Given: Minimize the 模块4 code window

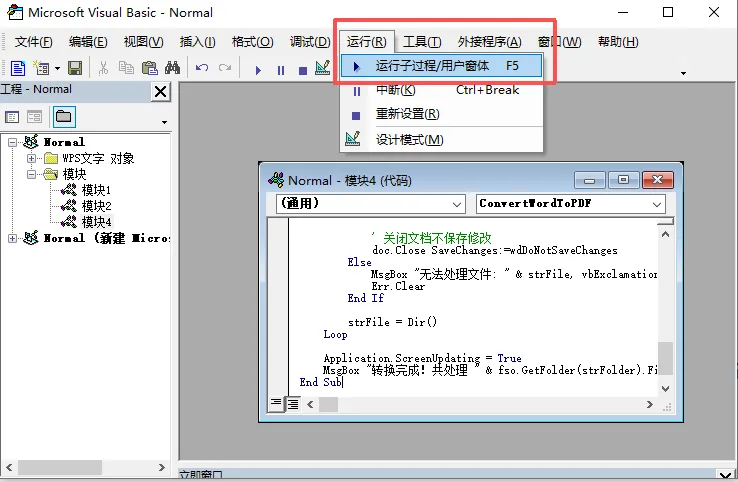Looking at the screenshot, I should [589, 180].
